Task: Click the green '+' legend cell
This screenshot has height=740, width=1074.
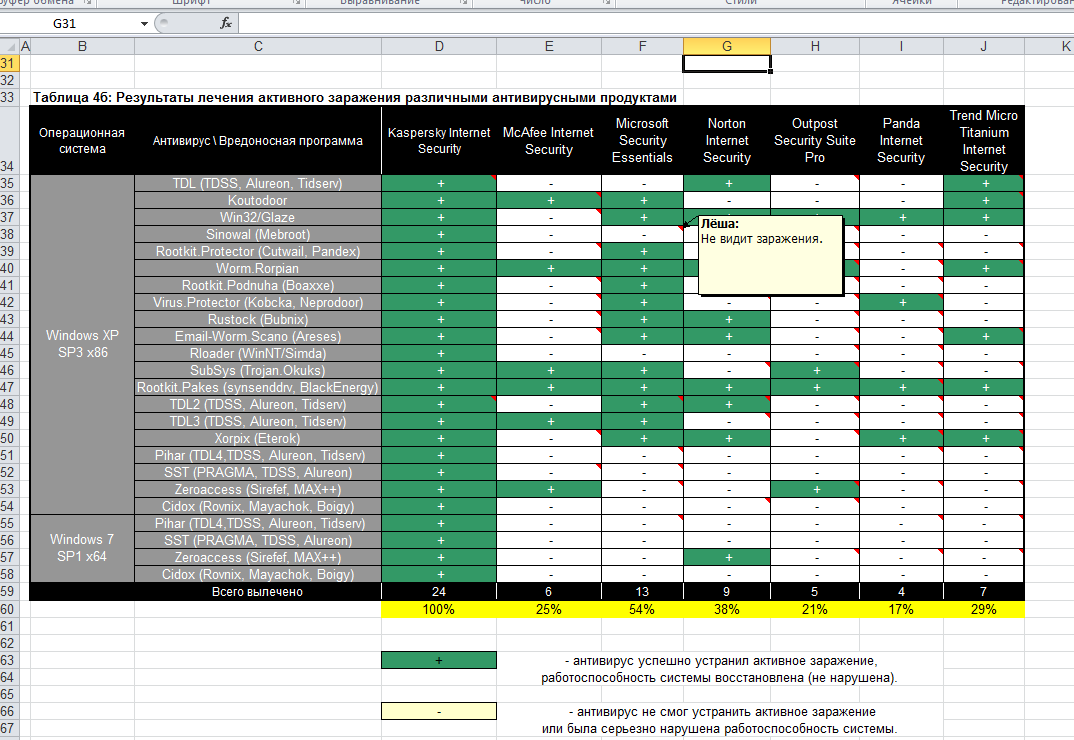Action: tap(439, 661)
